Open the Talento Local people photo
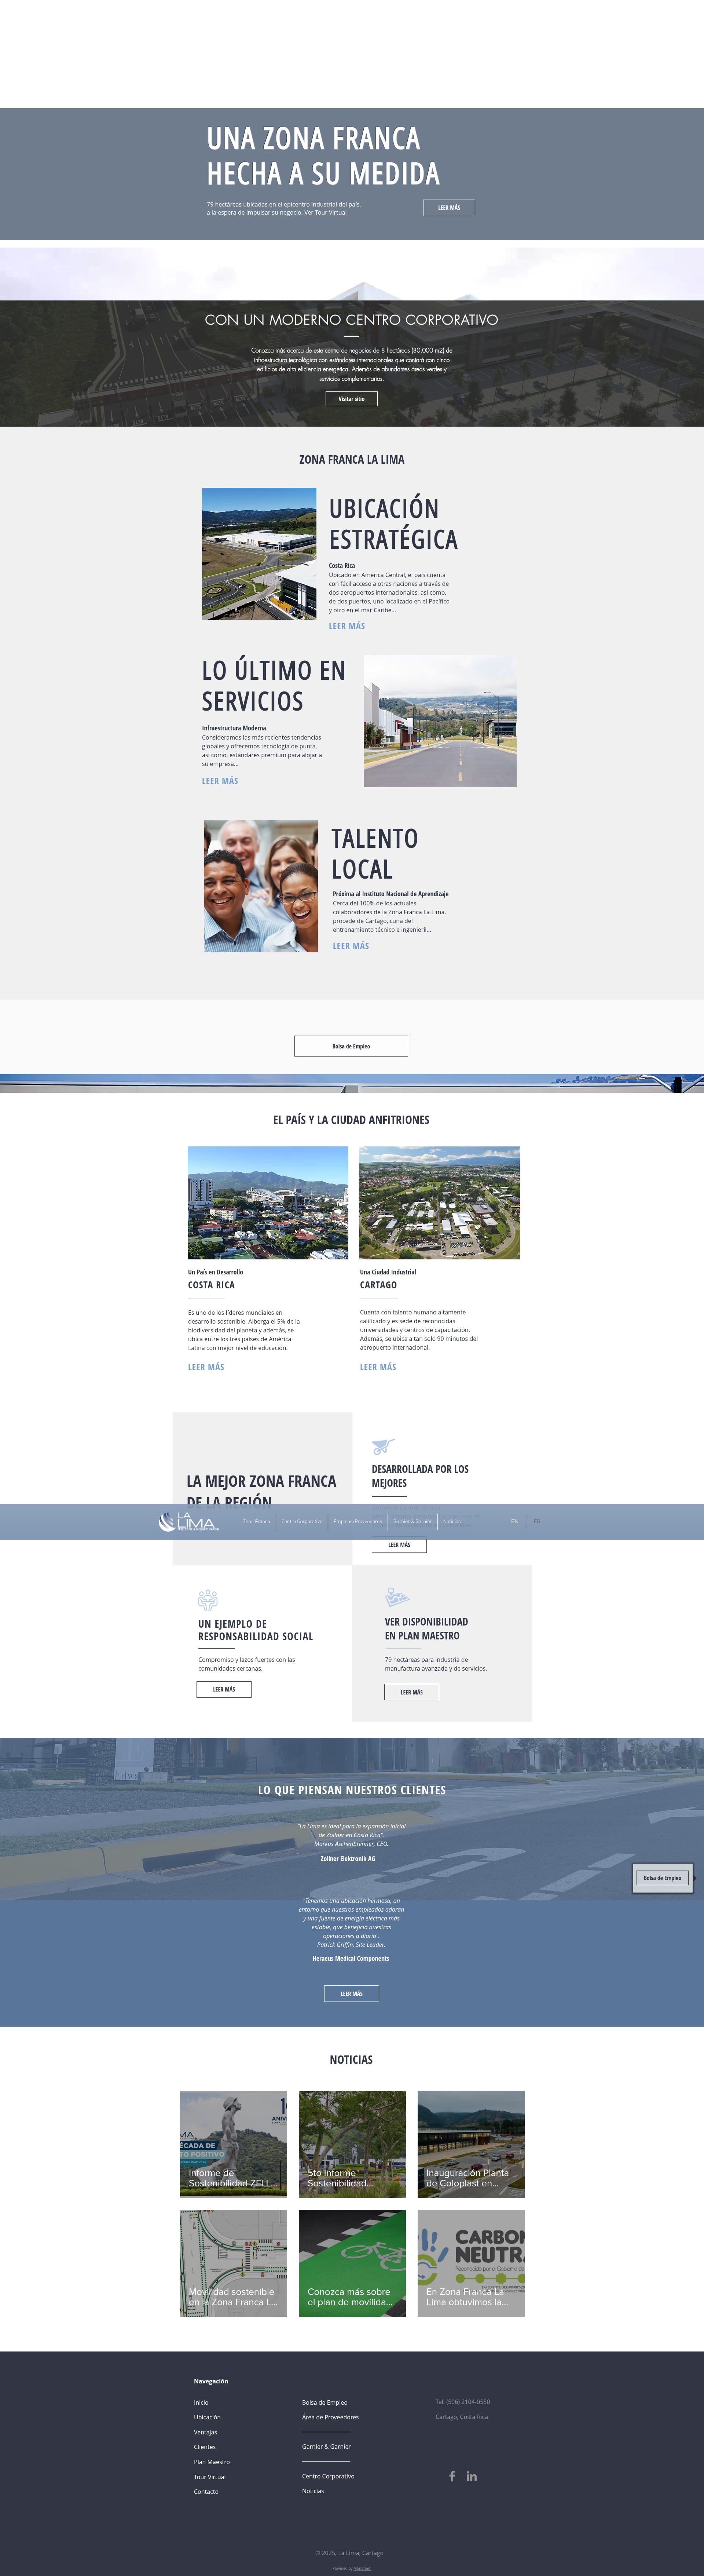This screenshot has height=2576, width=704. pos(261,886)
